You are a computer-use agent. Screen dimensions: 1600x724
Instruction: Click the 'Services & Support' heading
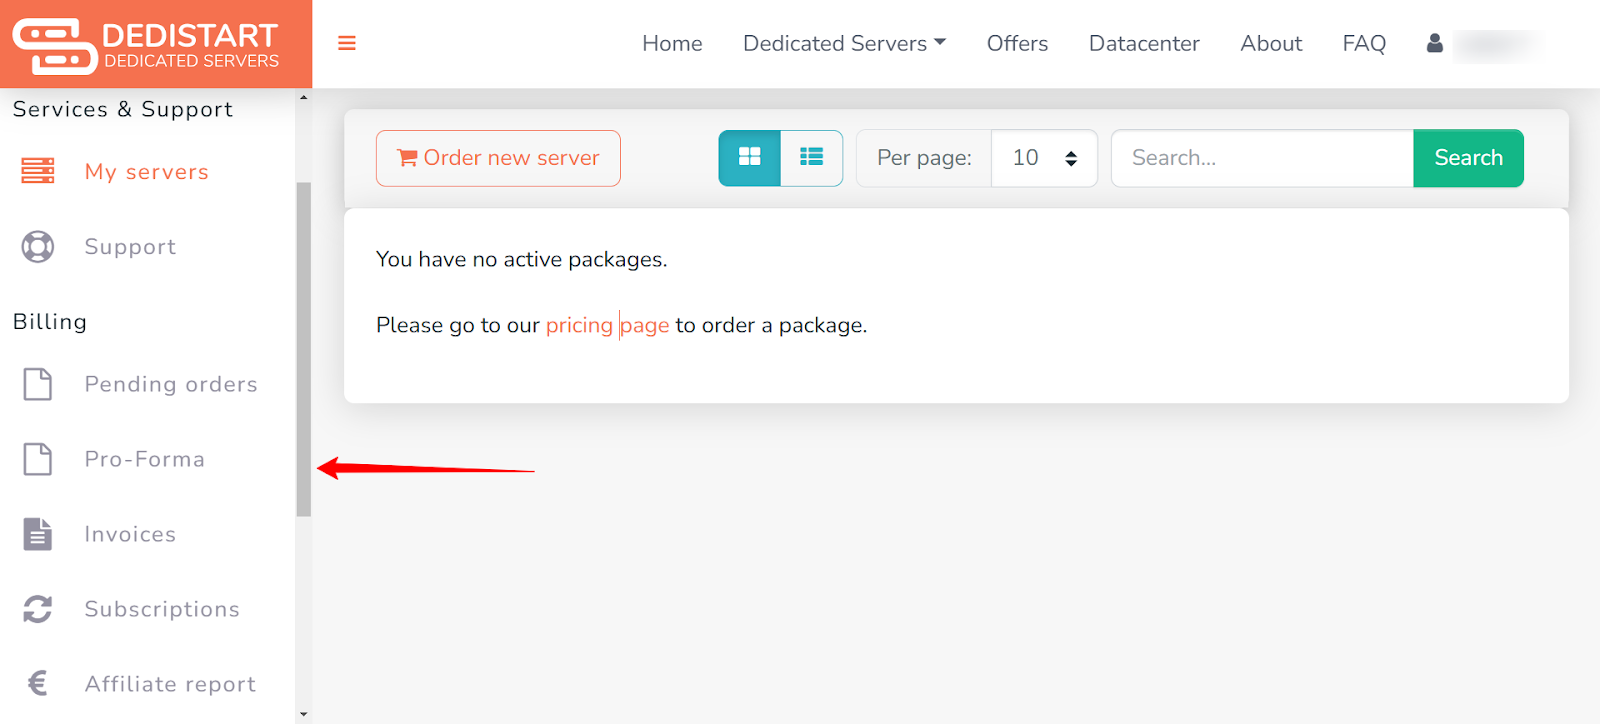(x=123, y=109)
